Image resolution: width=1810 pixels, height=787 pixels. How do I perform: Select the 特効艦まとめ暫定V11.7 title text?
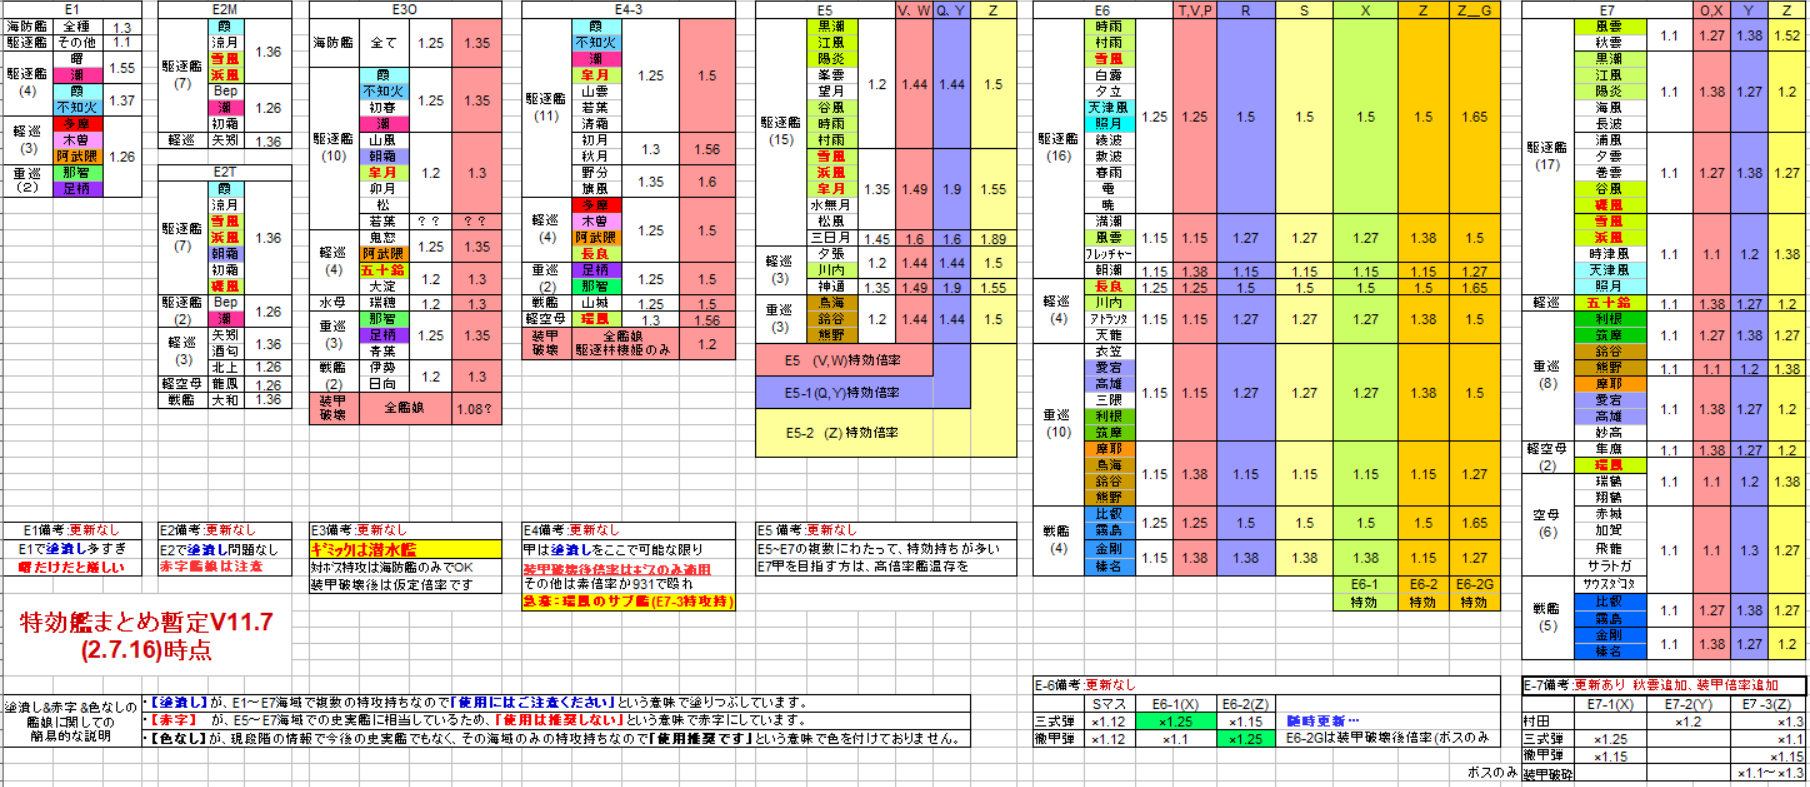[x=146, y=622]
